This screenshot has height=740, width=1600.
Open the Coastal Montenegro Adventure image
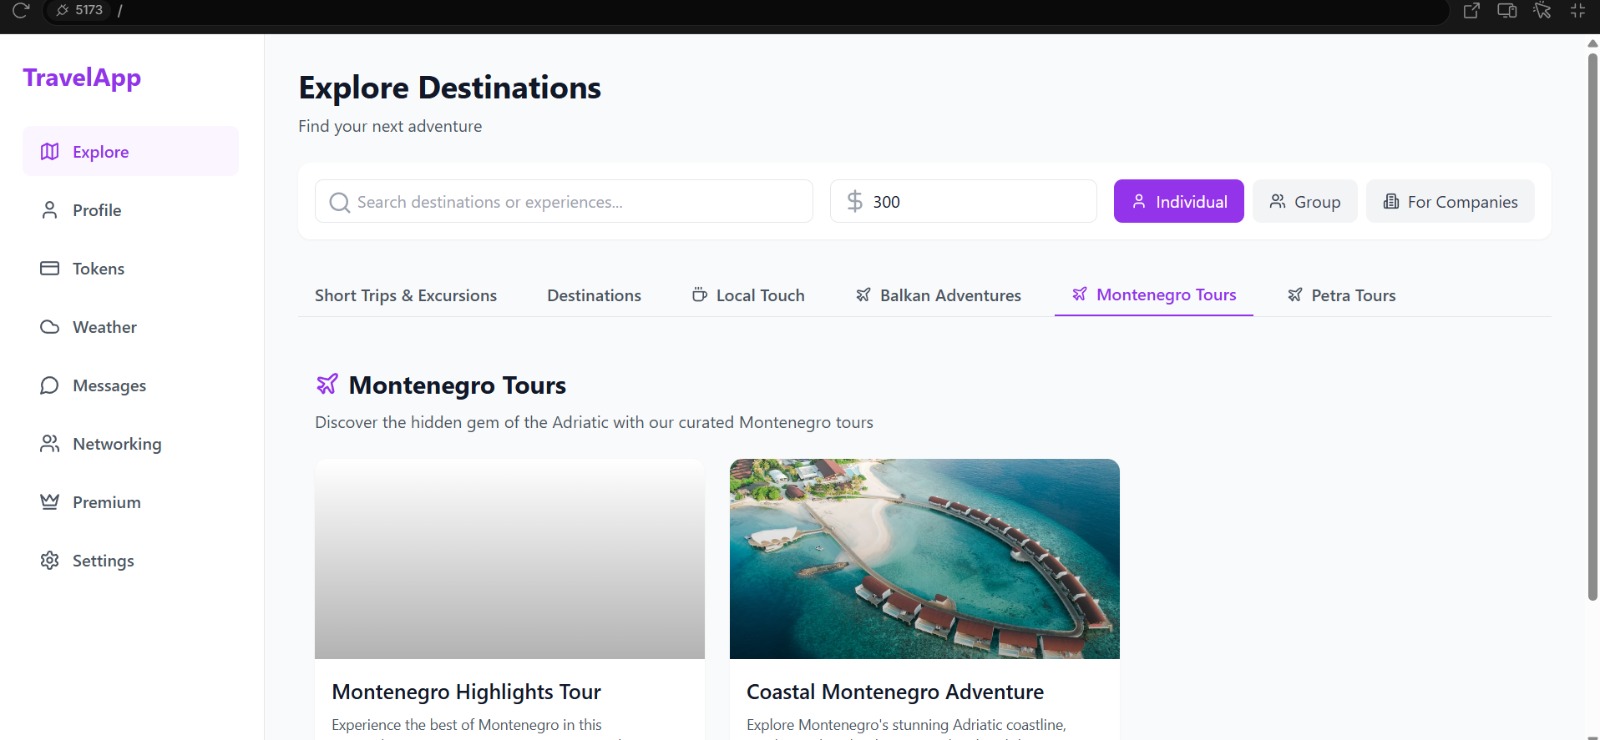pos(925,559)
